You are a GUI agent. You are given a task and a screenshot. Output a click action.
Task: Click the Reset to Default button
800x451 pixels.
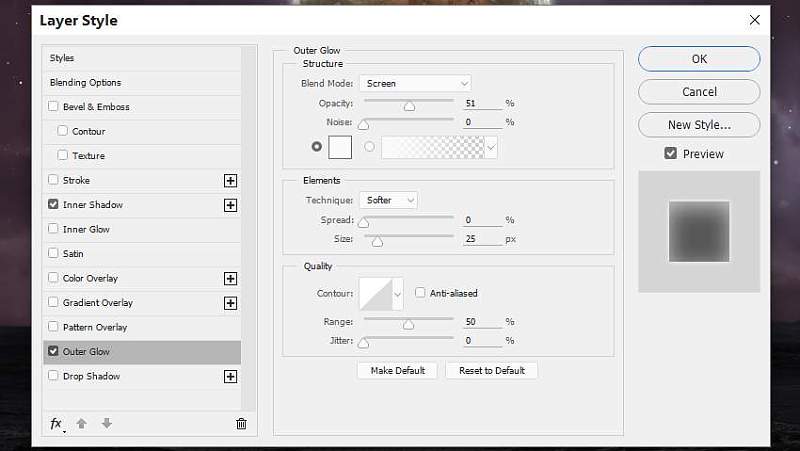click(491, 370)
